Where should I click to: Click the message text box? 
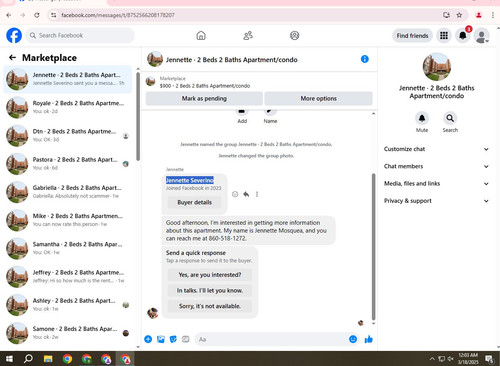pos(272,339)
